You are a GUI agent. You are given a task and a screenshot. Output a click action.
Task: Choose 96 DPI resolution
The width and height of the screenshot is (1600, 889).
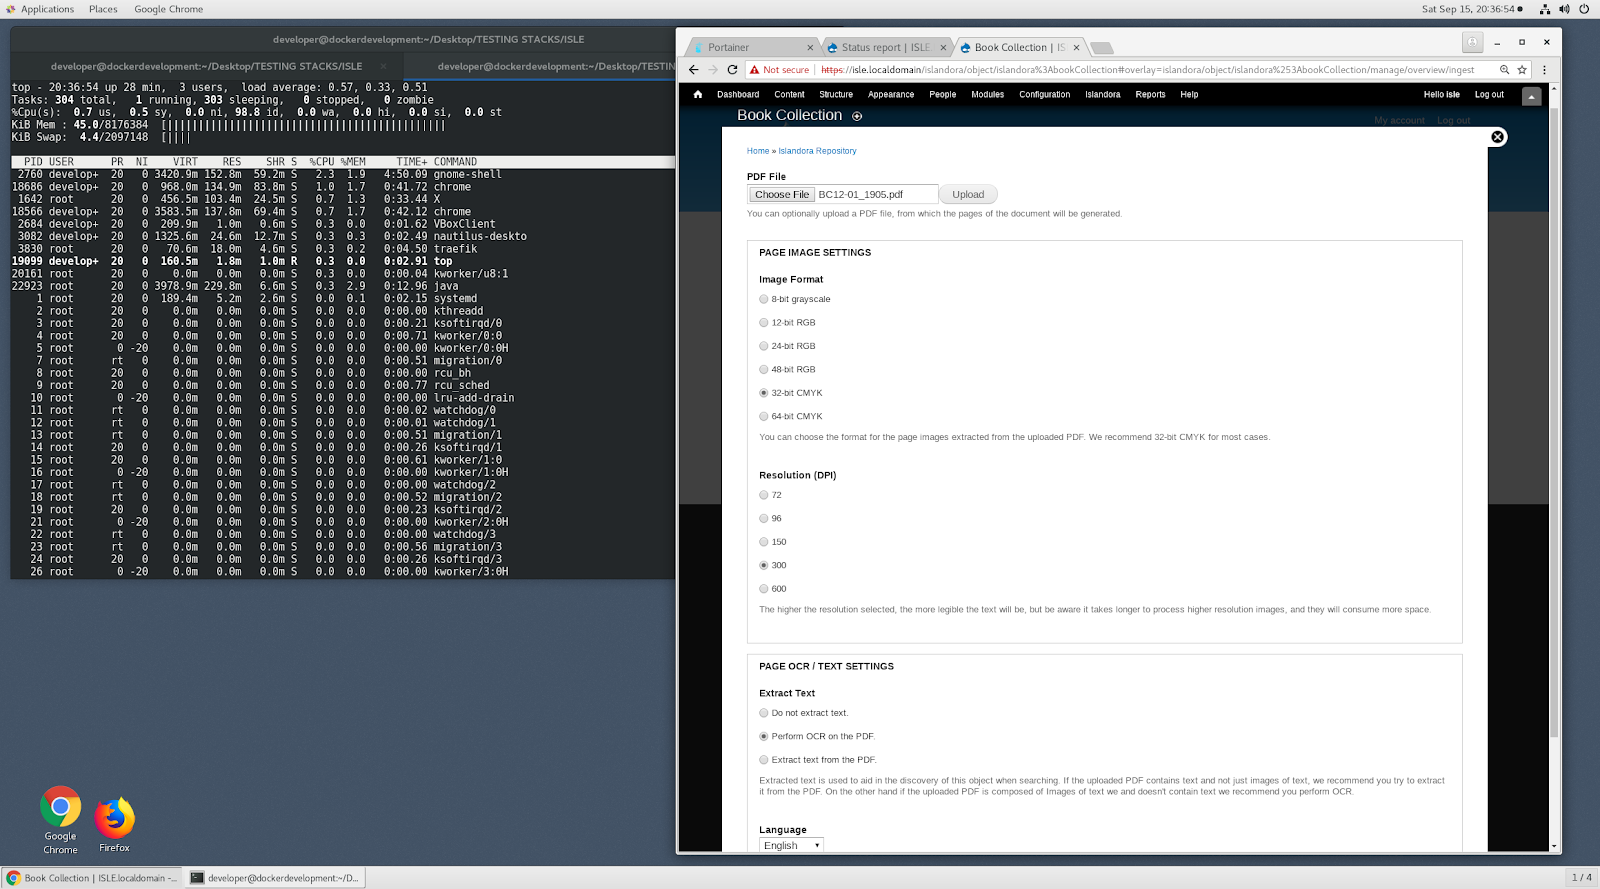(x=764, y=519)
